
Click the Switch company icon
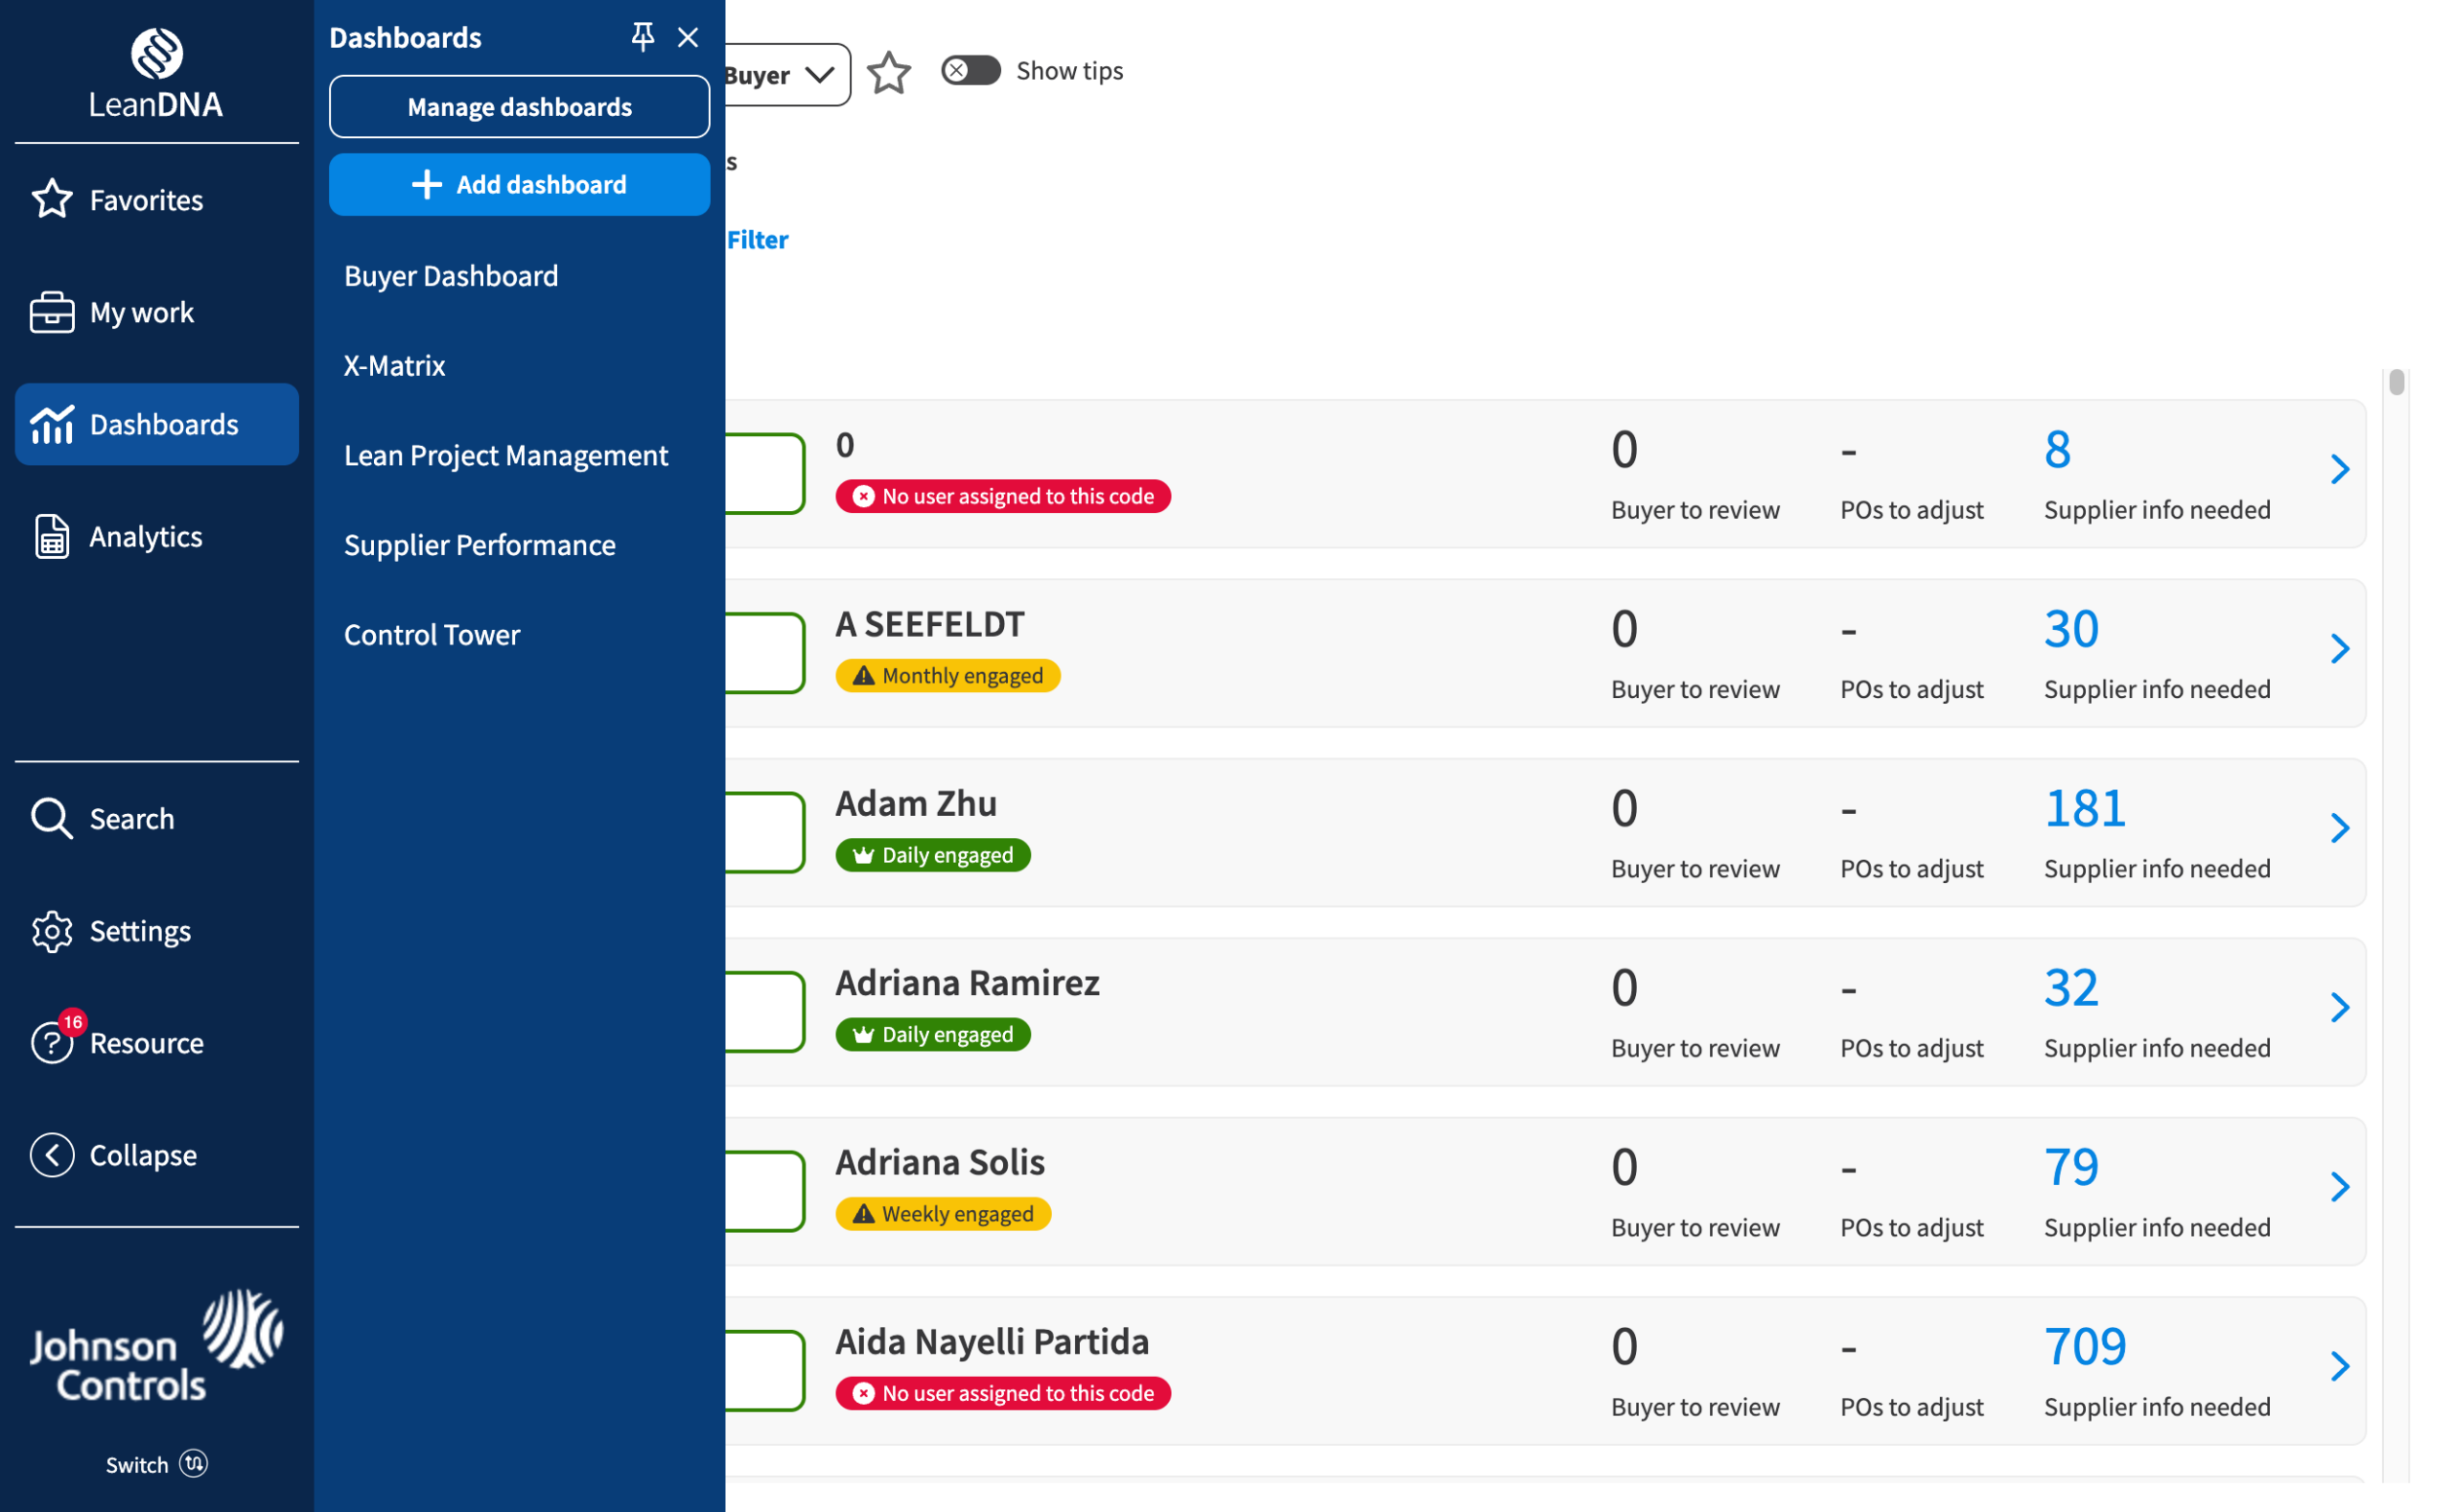click(x=194, y=1464)
